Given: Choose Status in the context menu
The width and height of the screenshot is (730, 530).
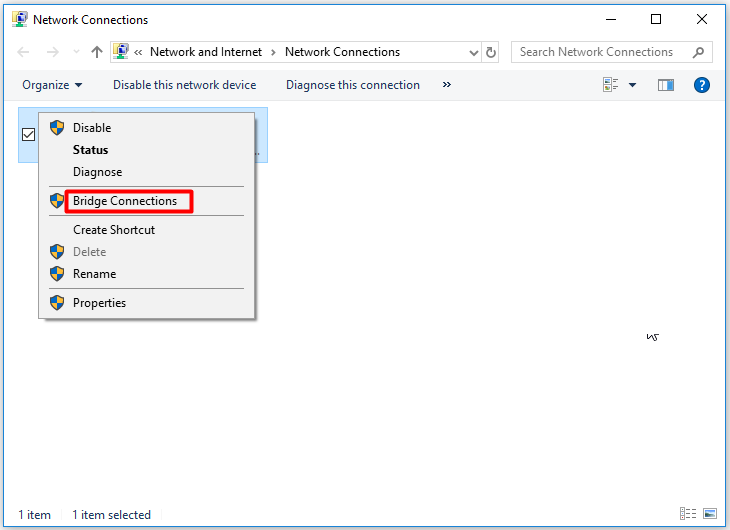Looking at the screenshot, I should pyautogui.click(x=147, y=149).
